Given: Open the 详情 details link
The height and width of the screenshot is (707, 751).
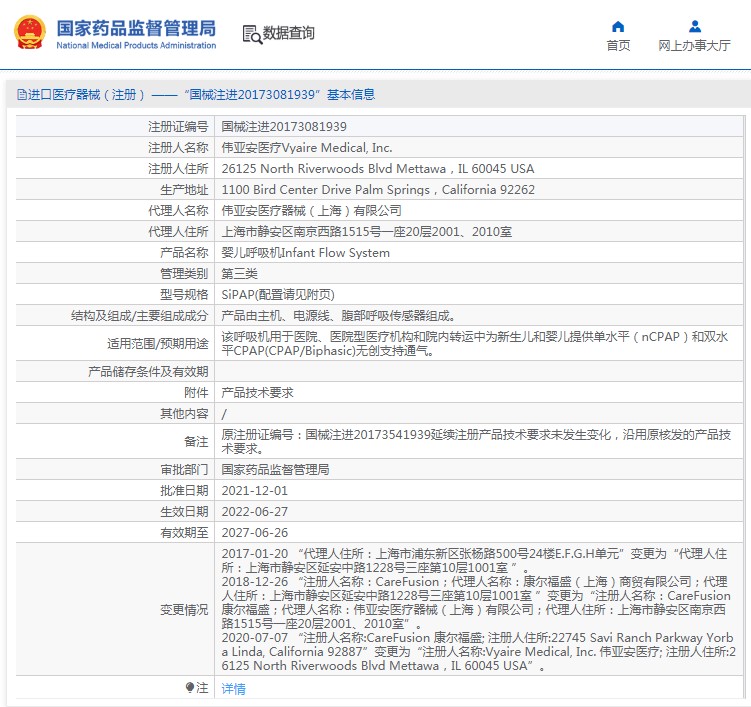Looking at the screenshot, I should point(233,688).
